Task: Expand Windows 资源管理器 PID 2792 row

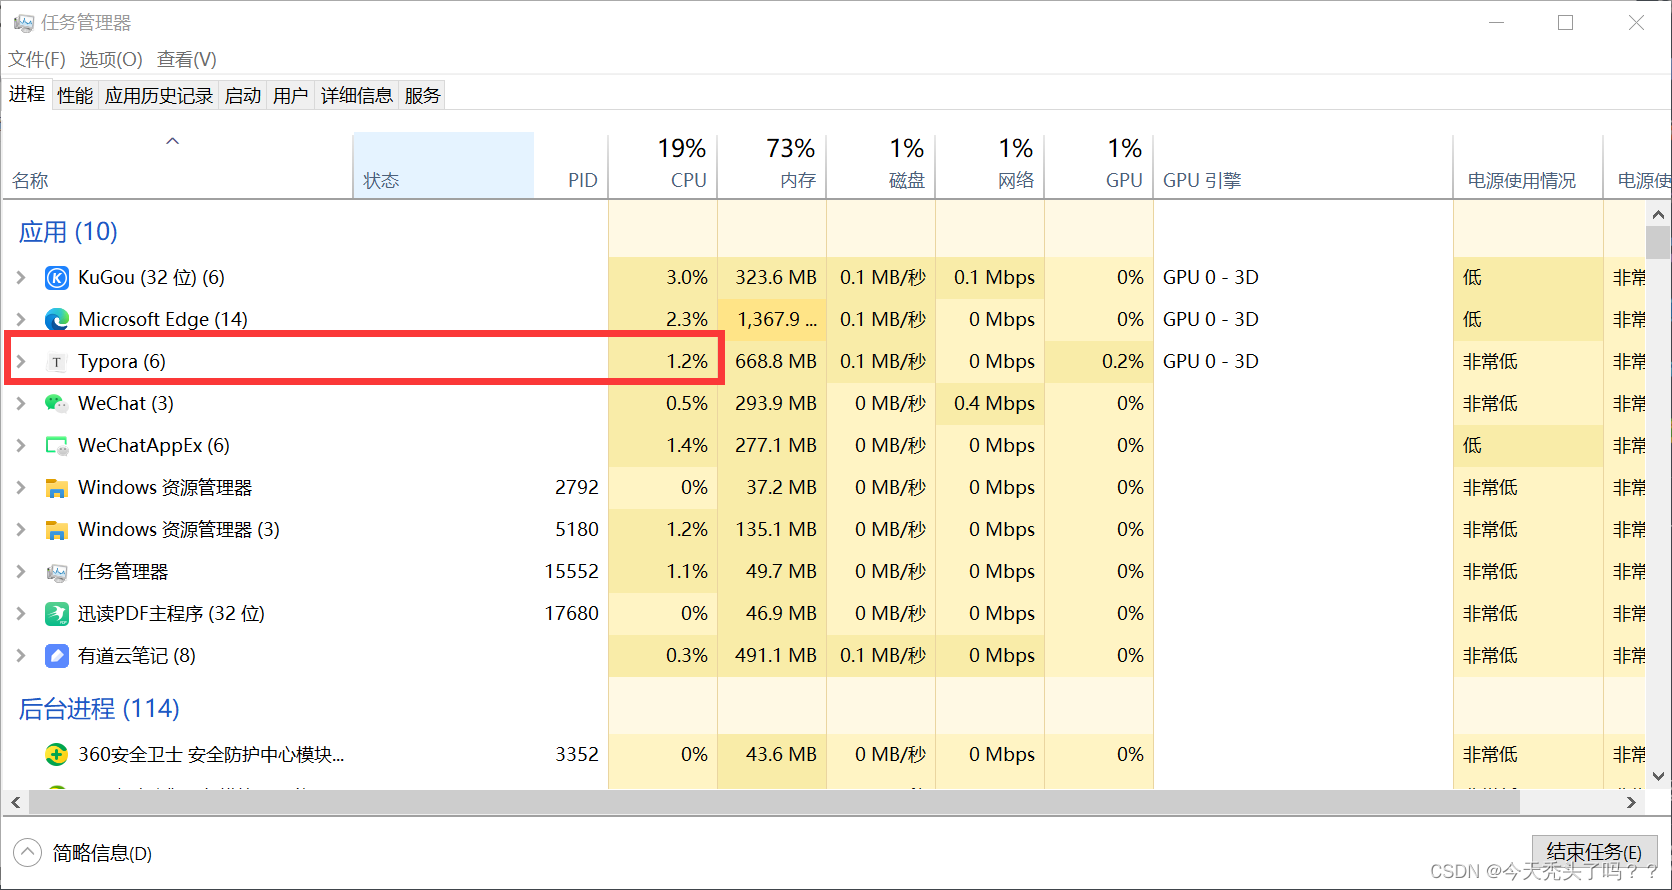Action: [21, 488]
